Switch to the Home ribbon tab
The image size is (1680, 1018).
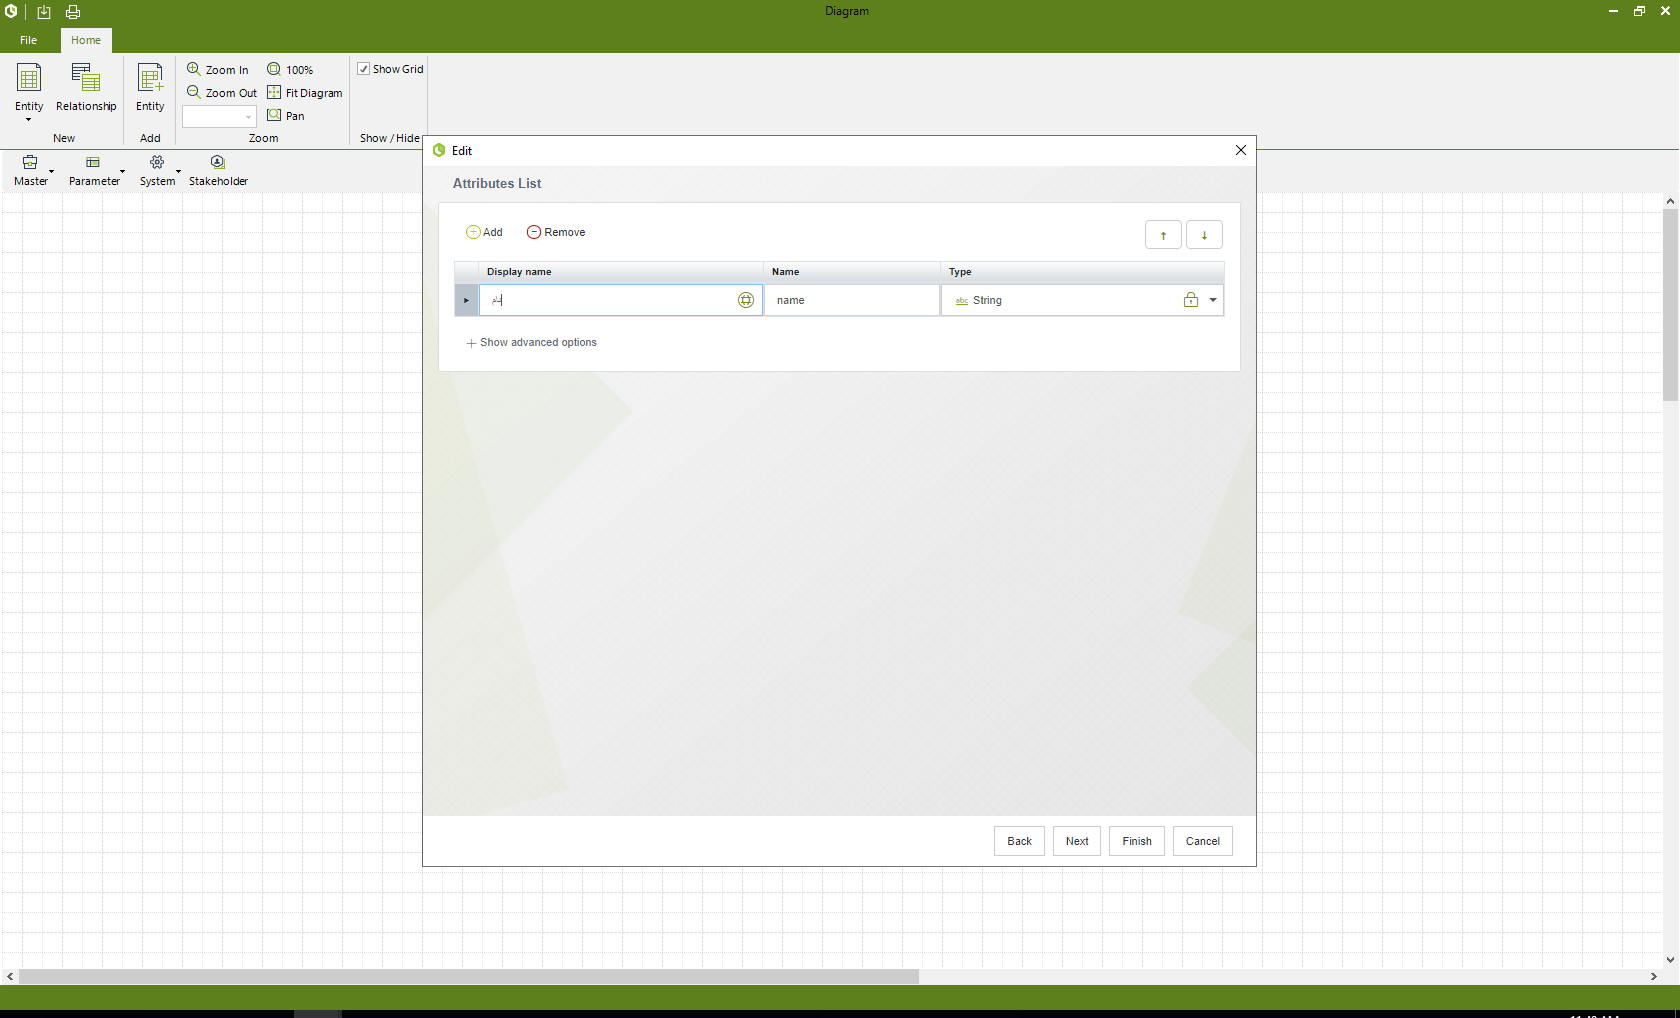click(x=86, y=40)
